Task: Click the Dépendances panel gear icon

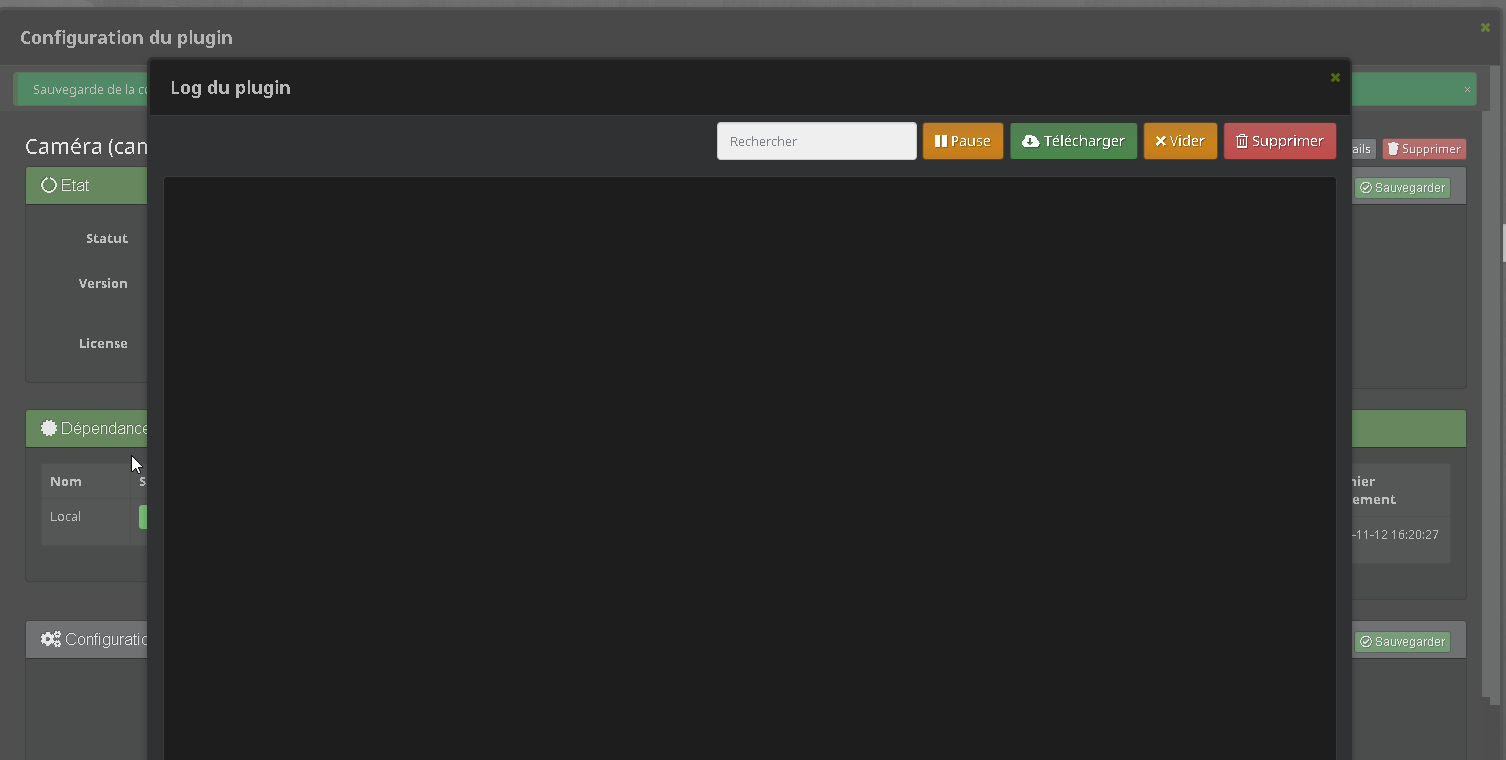Action: 49,428
